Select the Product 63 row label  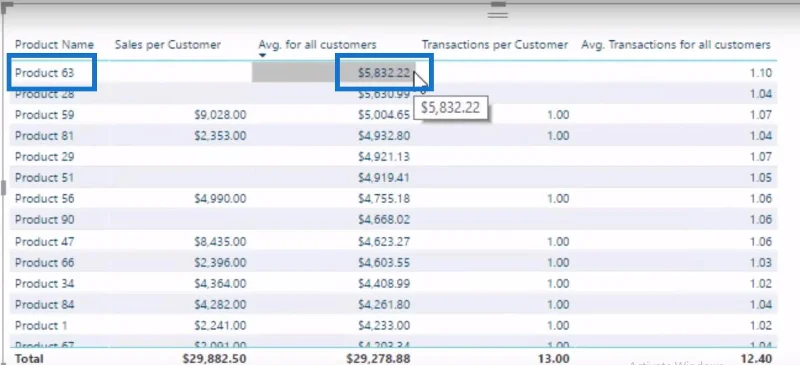coord(44,73)
